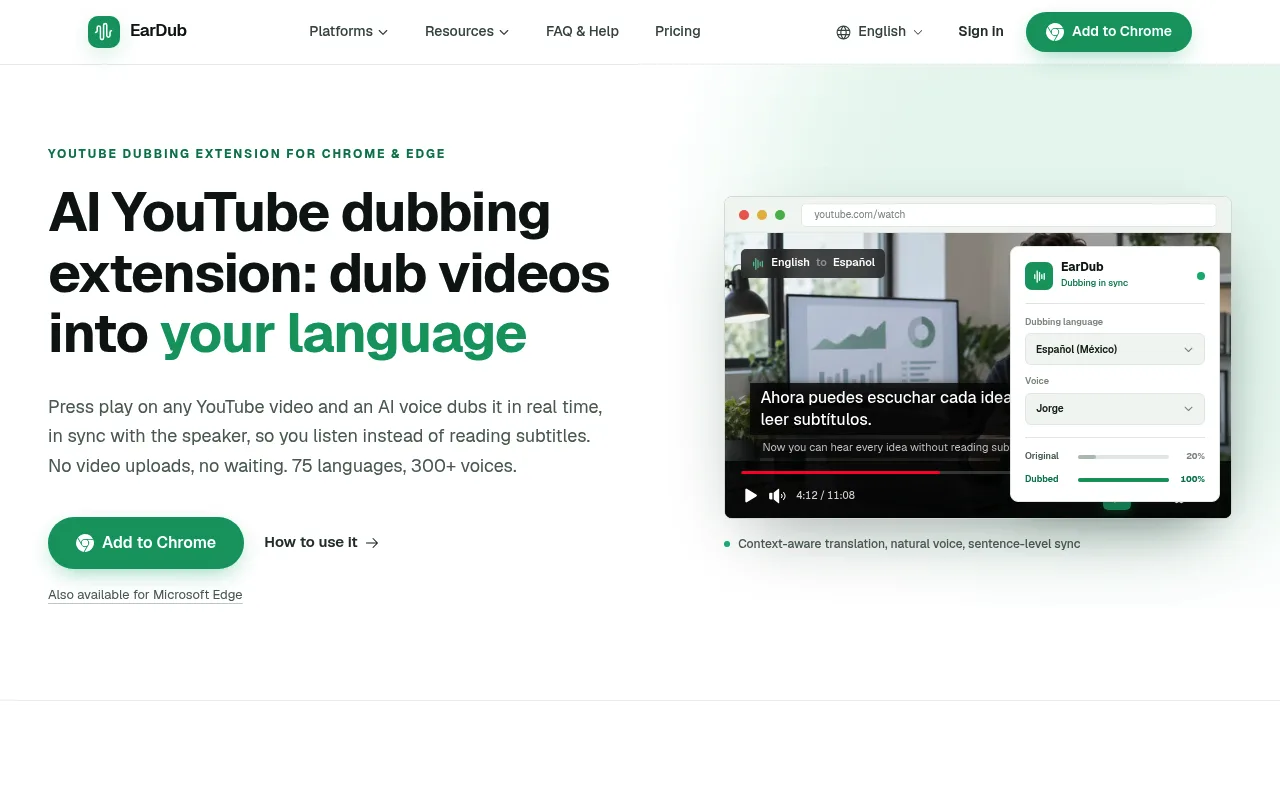1280x800 pixels.
Task: Open the Platforms dropdown menu
Action: [348, 32]
